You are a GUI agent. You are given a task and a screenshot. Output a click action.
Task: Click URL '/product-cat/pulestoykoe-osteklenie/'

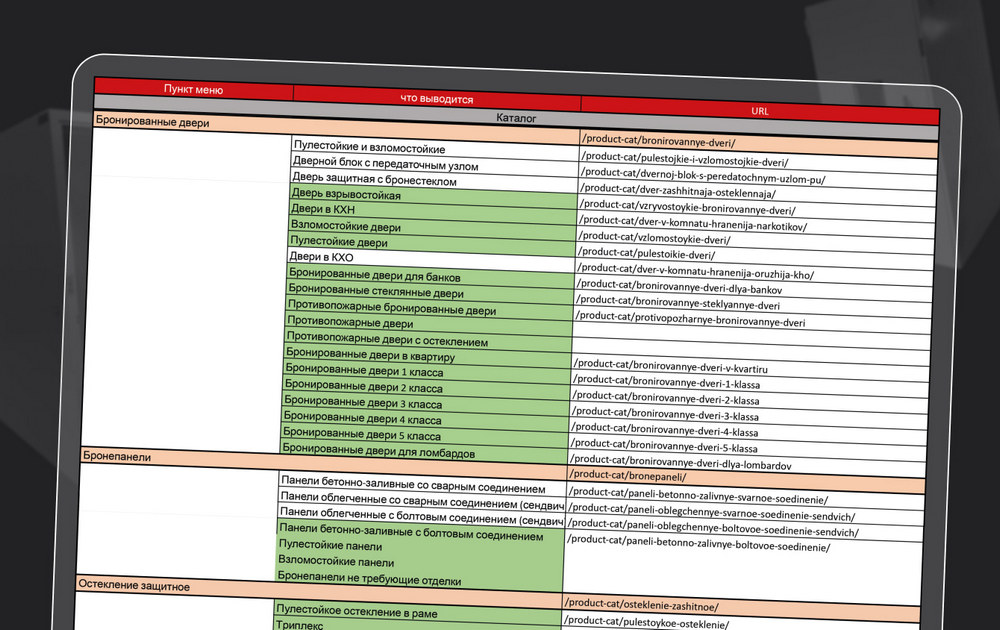646,621
